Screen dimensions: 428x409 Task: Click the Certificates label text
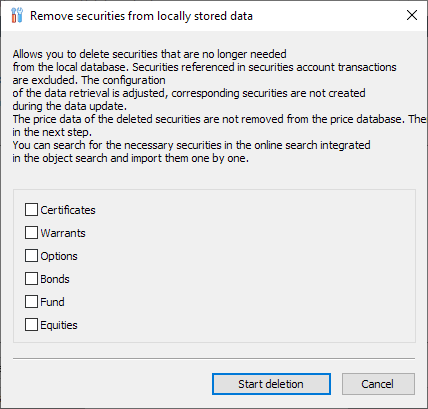[68, 210]
